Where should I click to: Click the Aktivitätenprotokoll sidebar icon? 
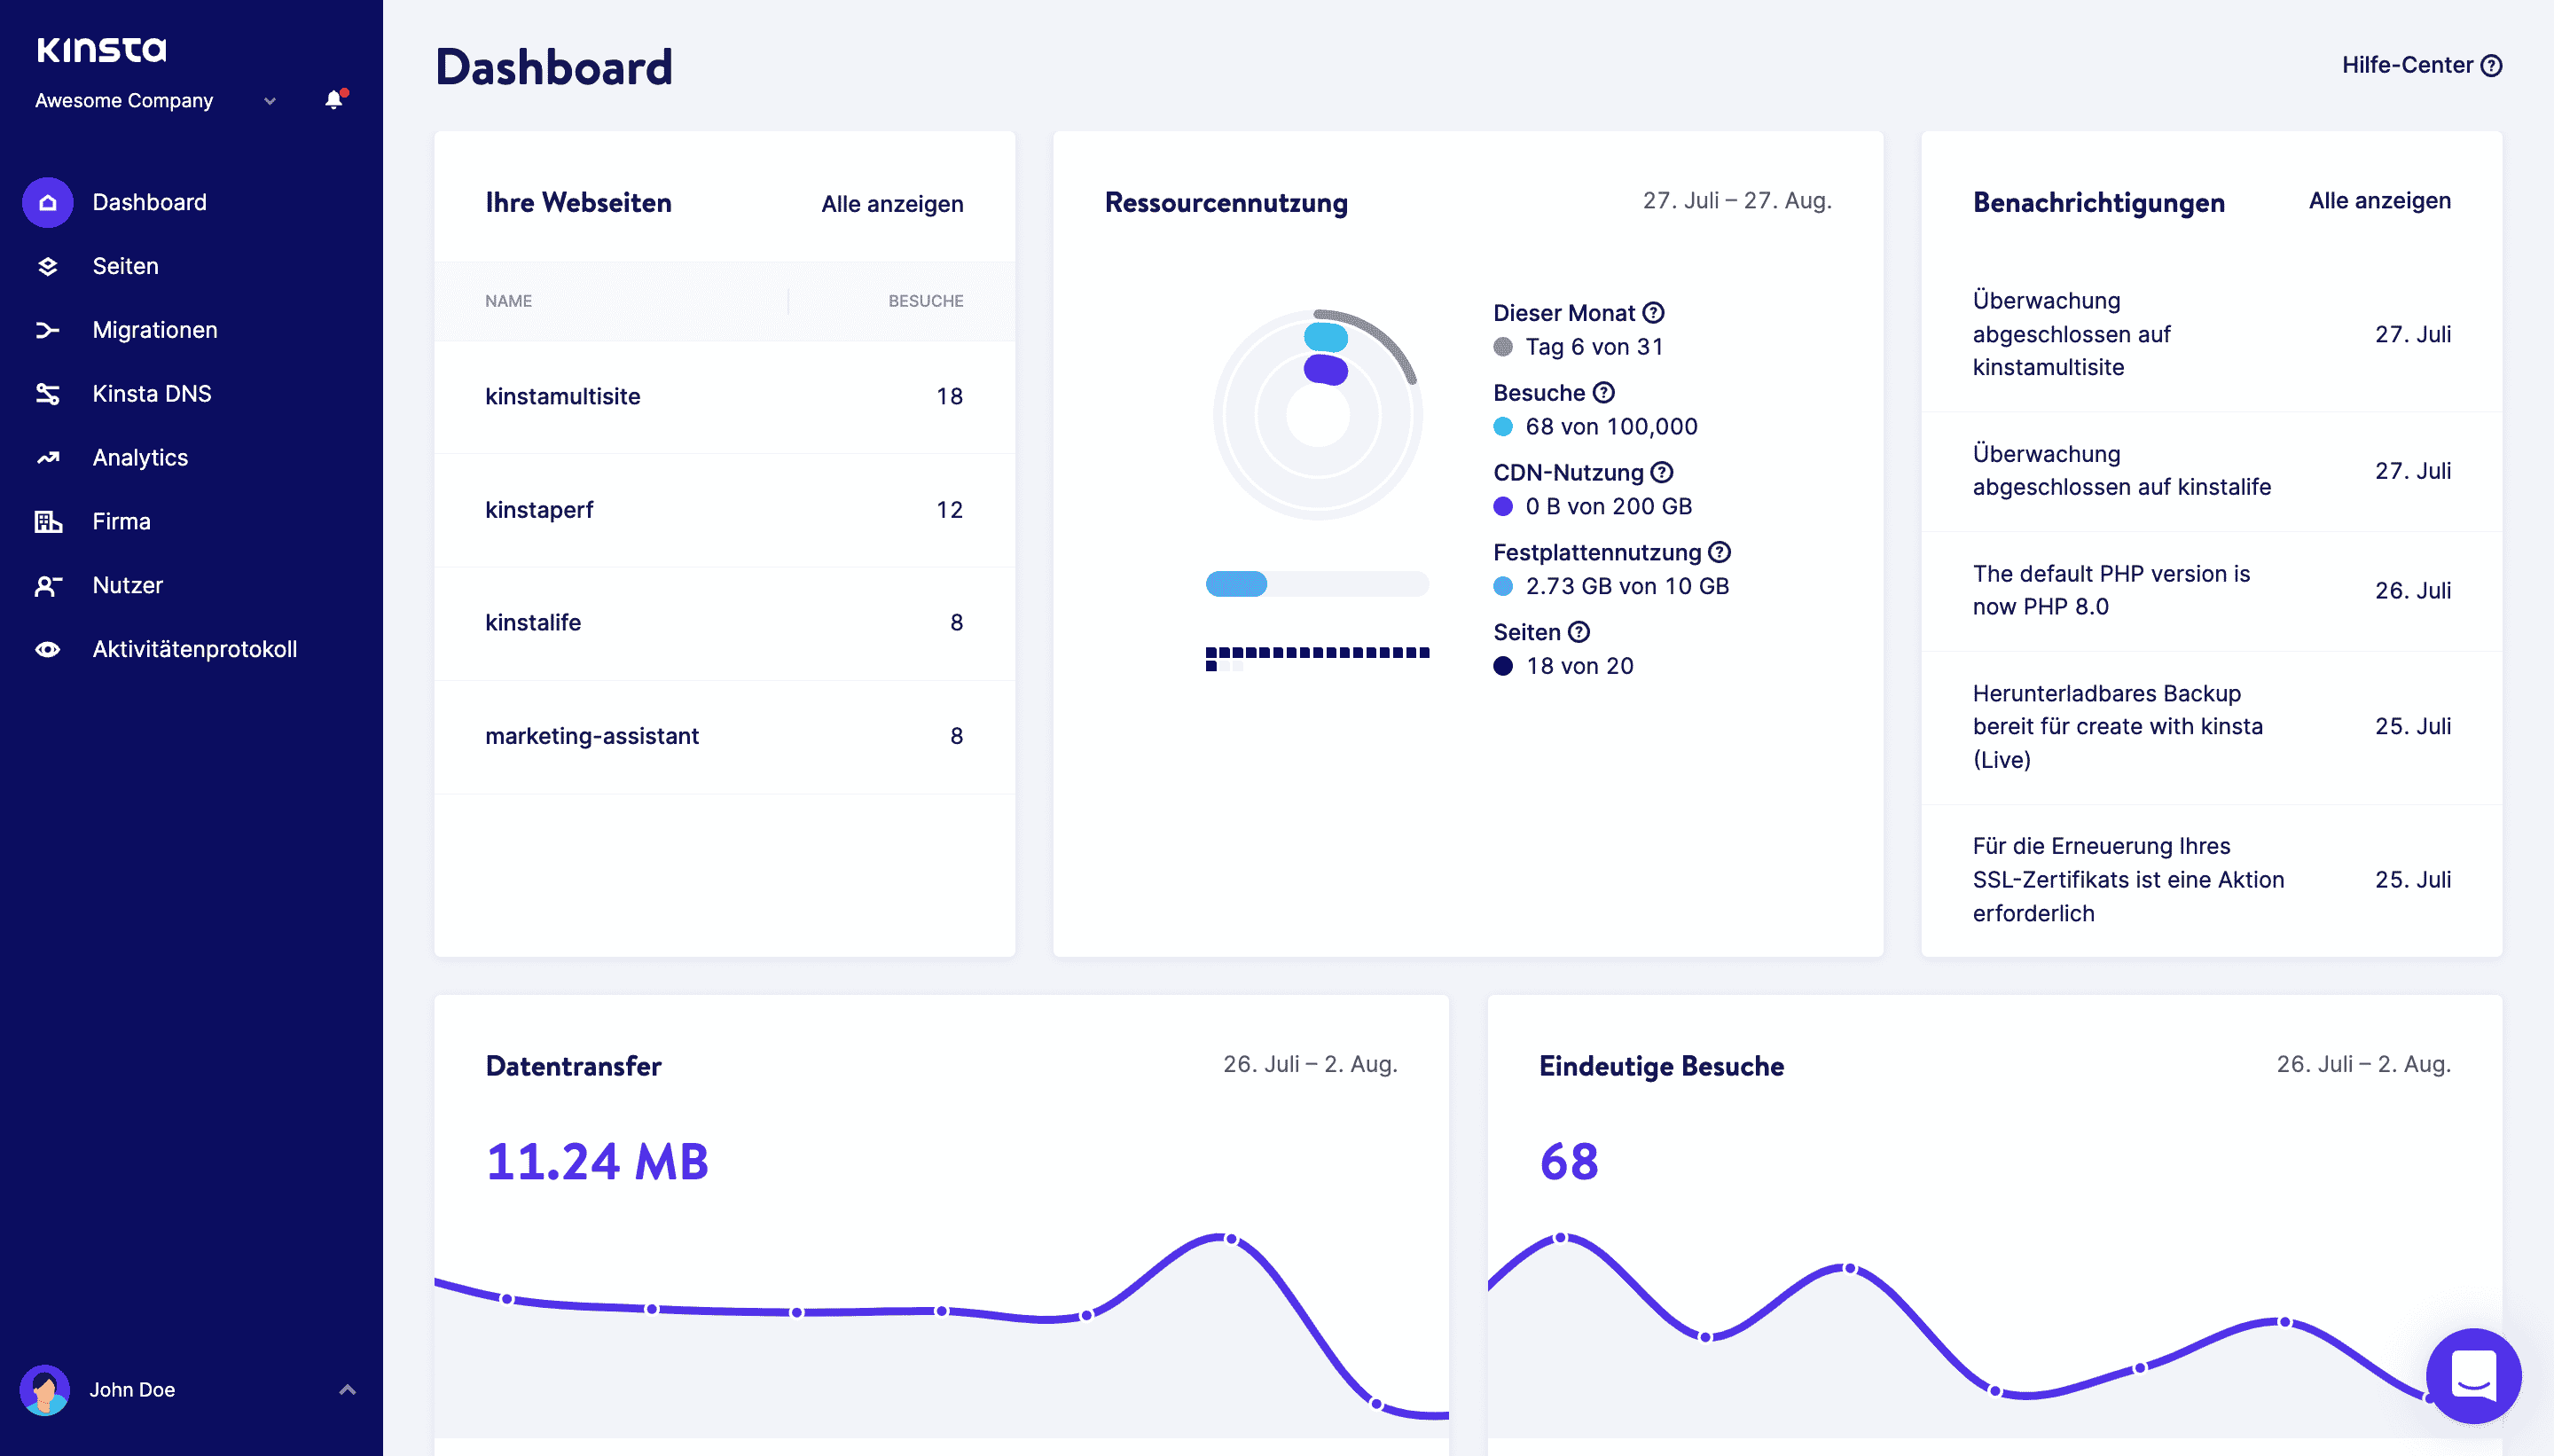(x=49, y=649)
